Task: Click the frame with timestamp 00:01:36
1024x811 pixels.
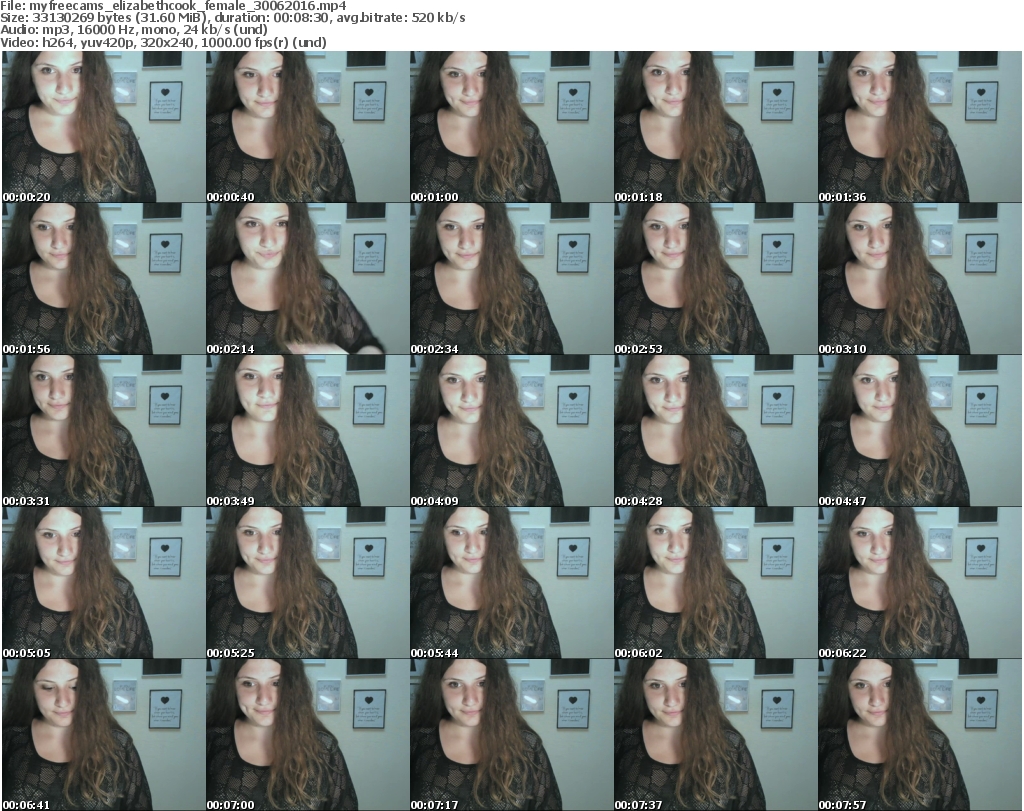Action: [x=919, y=127]
